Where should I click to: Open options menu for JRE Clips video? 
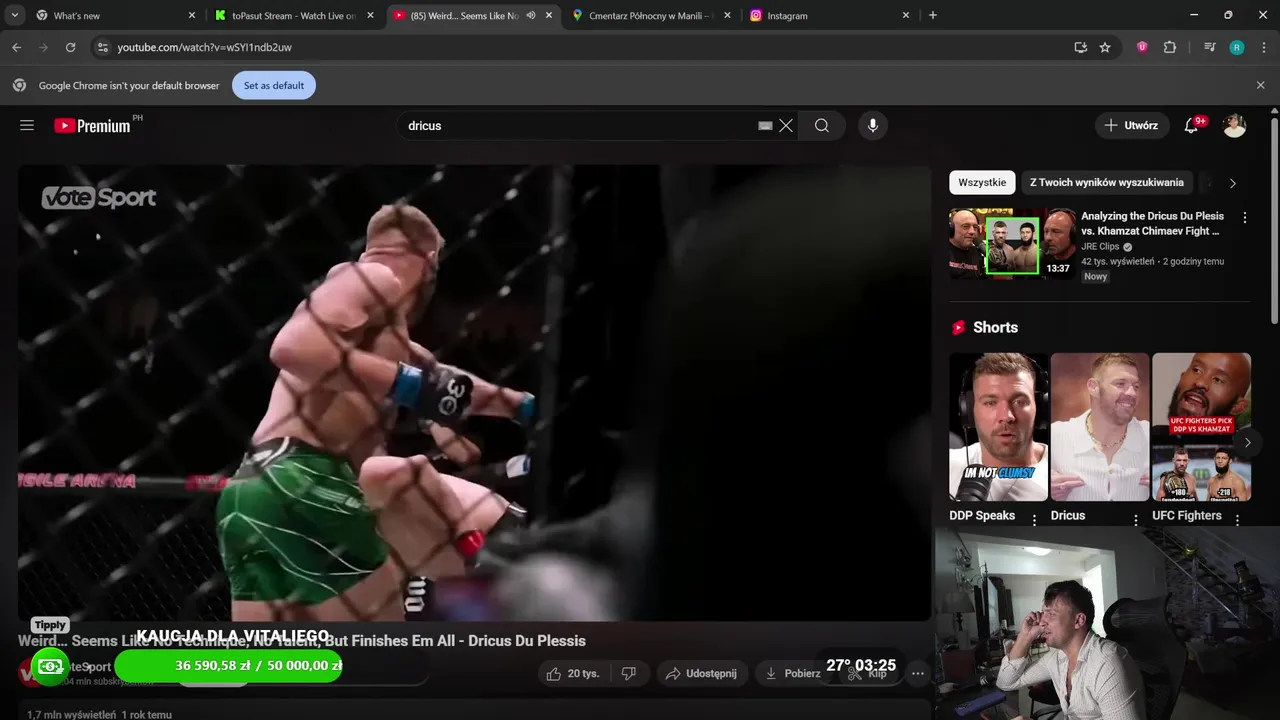tap(1245, 217)
